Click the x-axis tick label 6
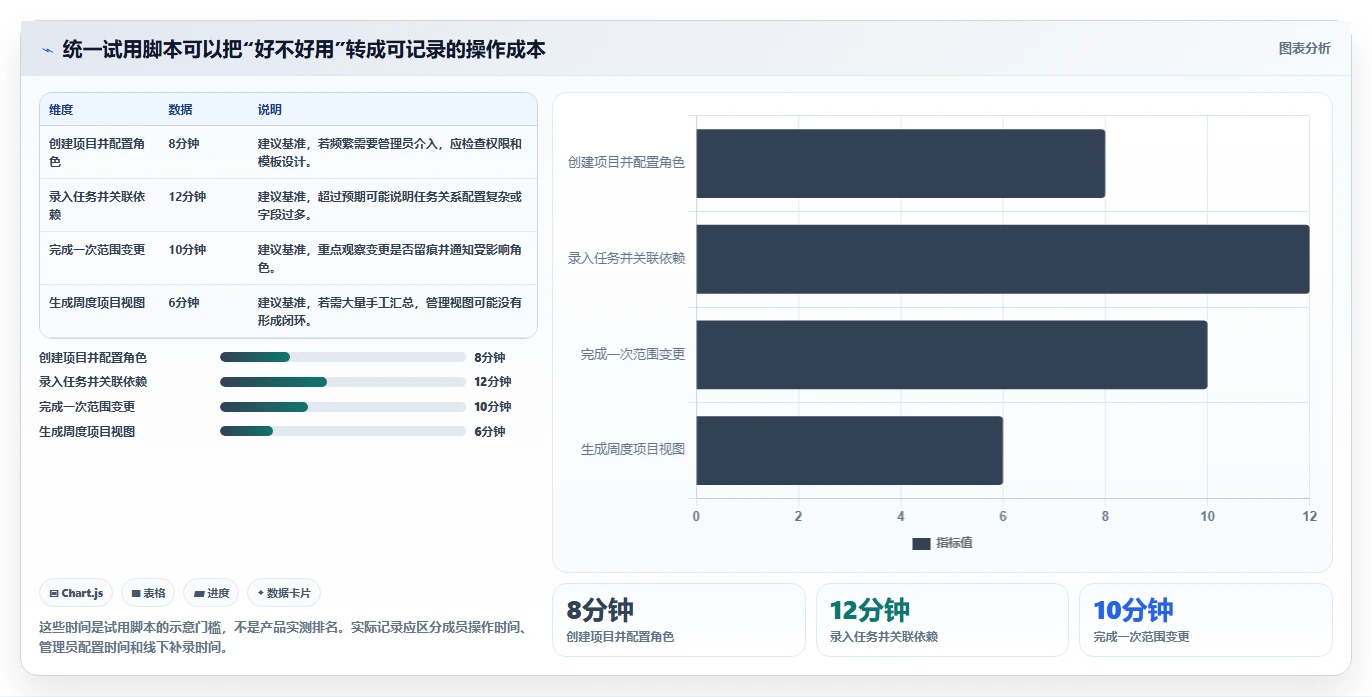 coord(1003,517)
